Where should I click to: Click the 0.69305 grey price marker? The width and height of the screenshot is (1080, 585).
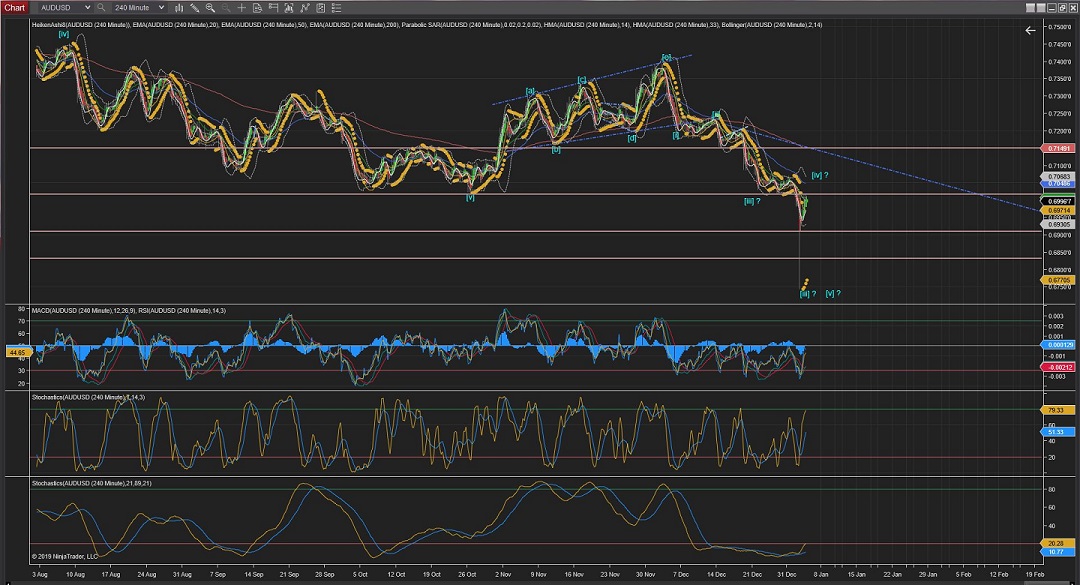[1059, 224]
